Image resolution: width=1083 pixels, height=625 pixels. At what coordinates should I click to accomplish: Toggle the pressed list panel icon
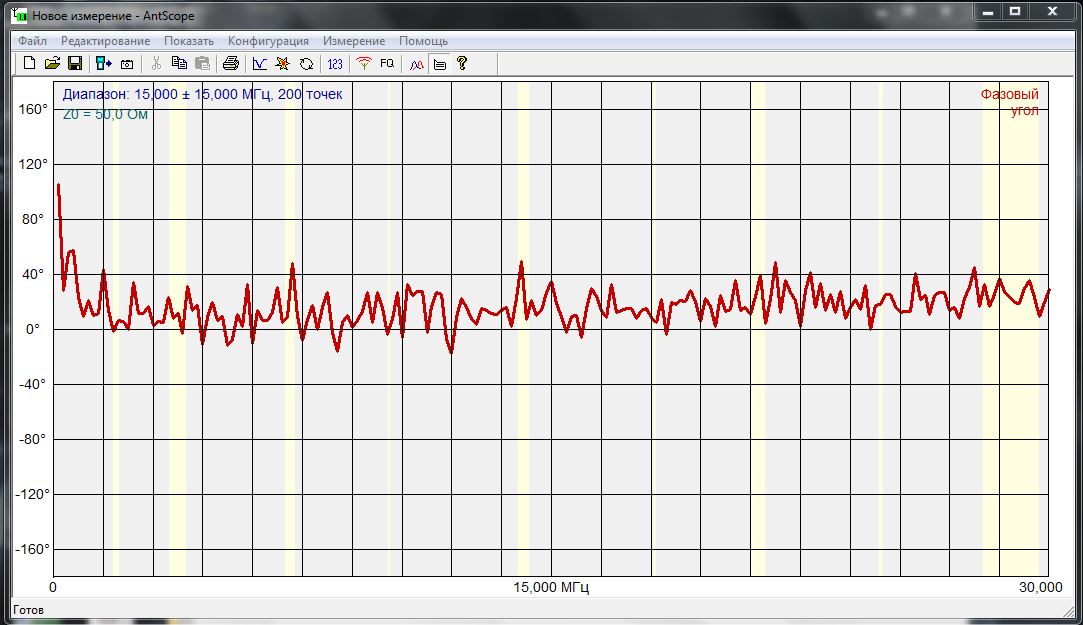439,63
